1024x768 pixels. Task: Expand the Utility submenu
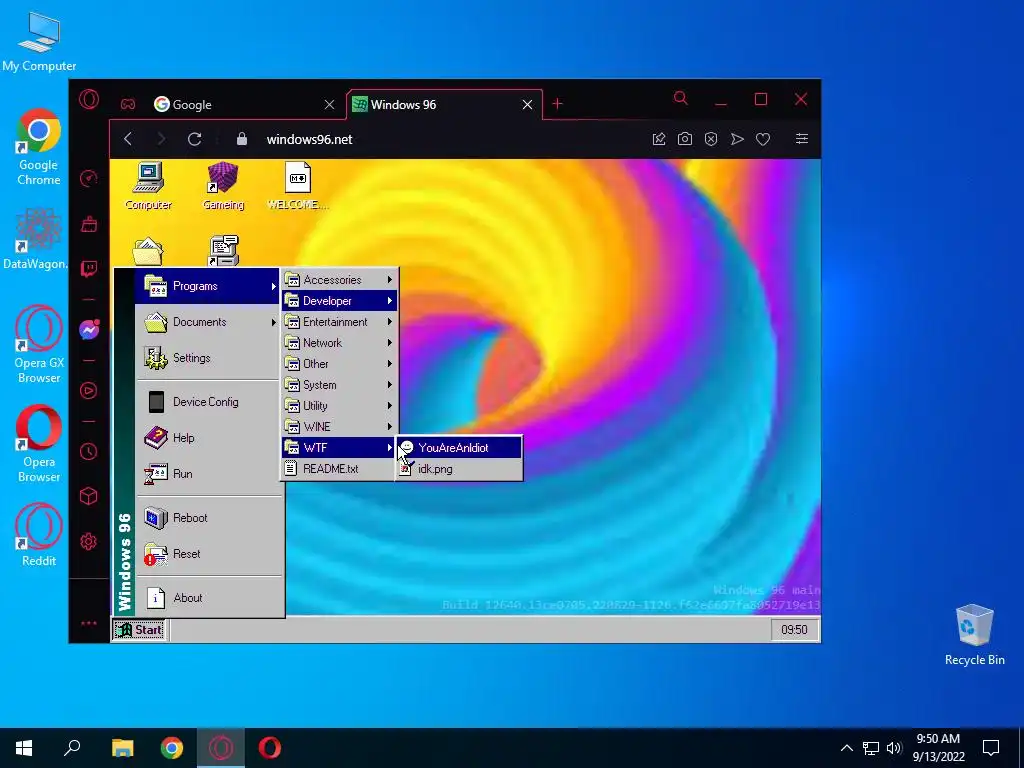pos(340,406)
